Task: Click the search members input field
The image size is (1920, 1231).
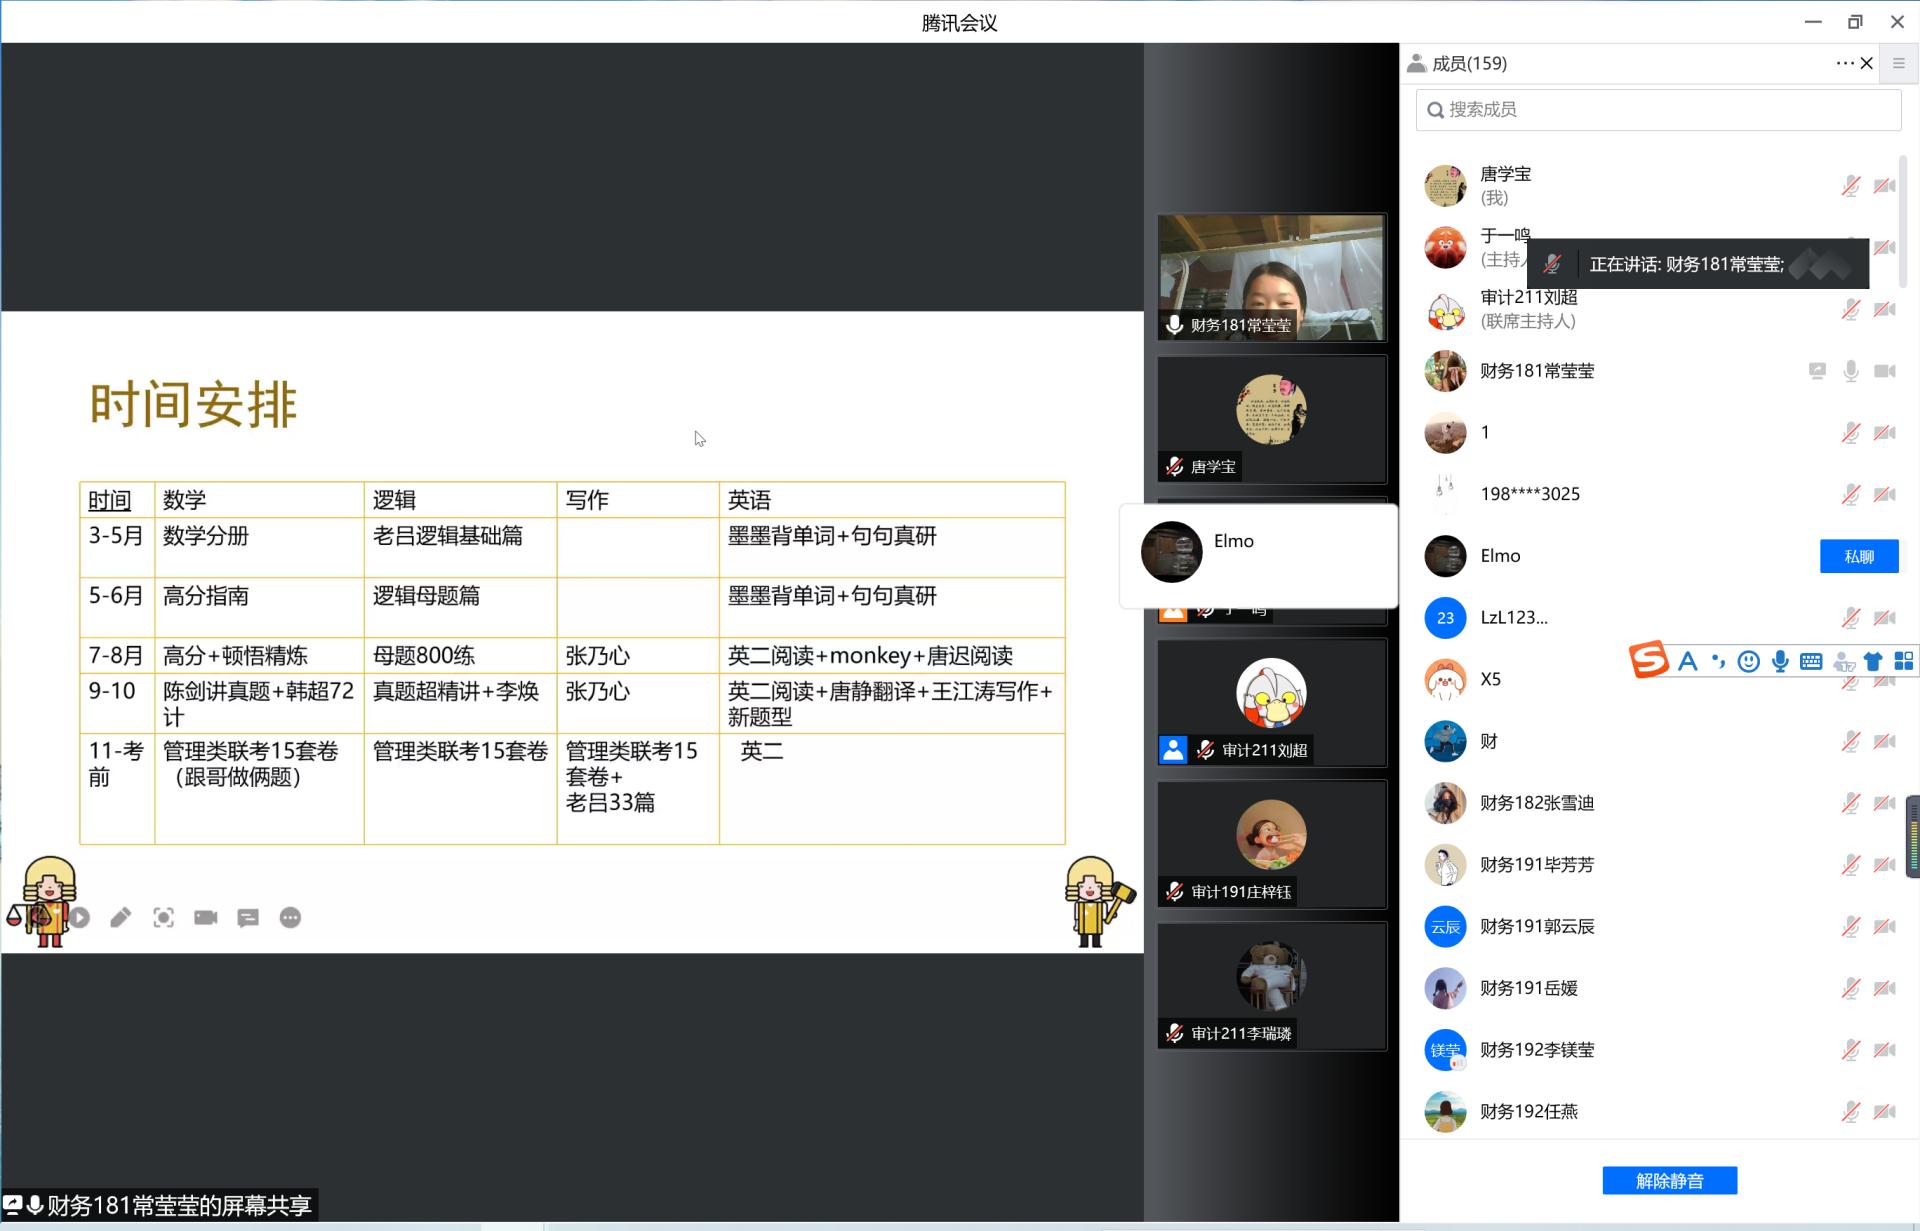Action: coord(1658,109)
